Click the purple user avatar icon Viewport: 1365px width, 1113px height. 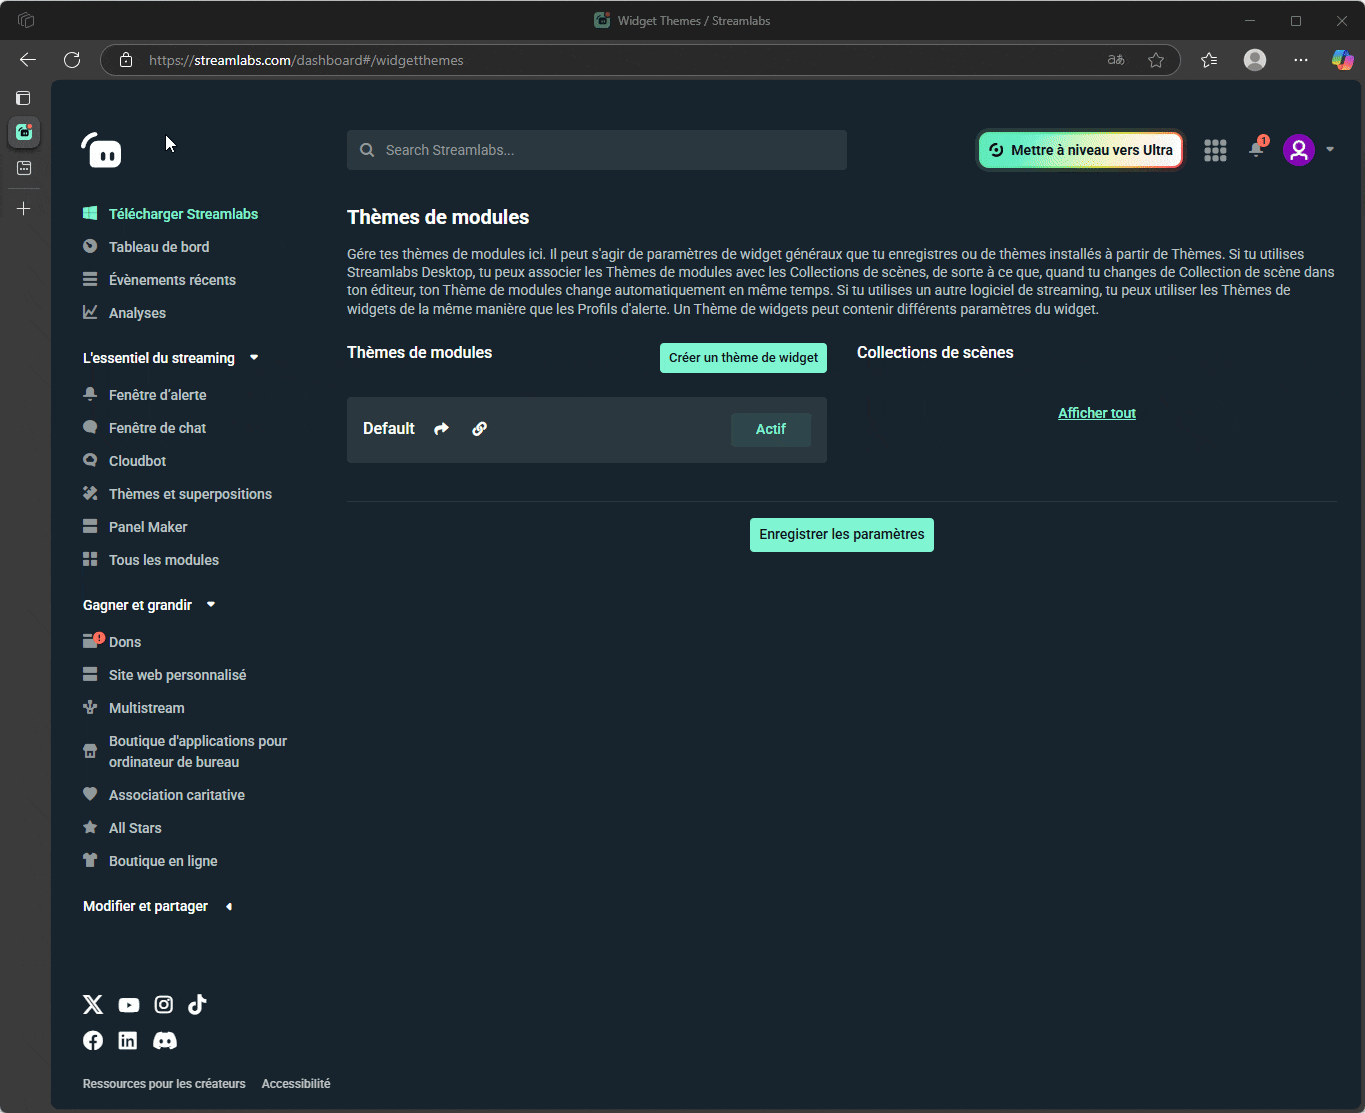click(x=1298, y=150)
